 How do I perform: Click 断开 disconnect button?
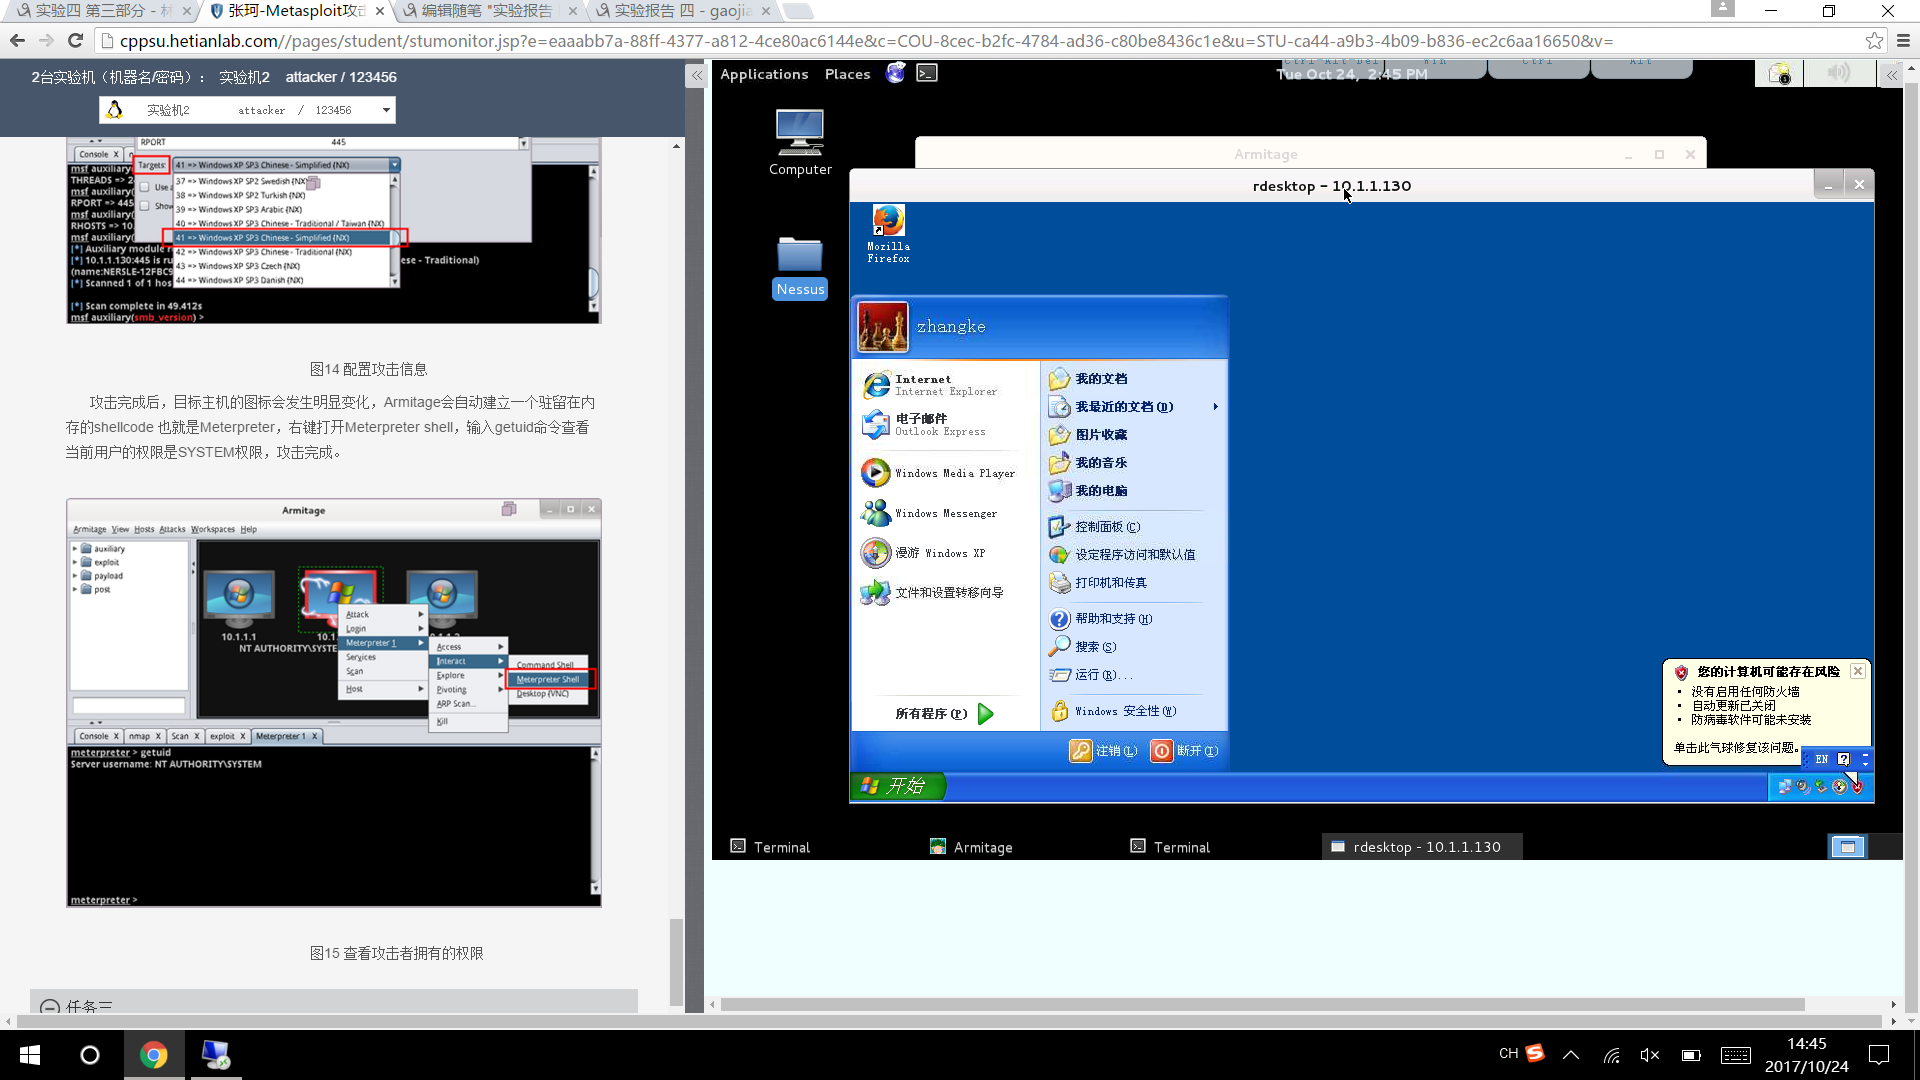click(1185, 751)
